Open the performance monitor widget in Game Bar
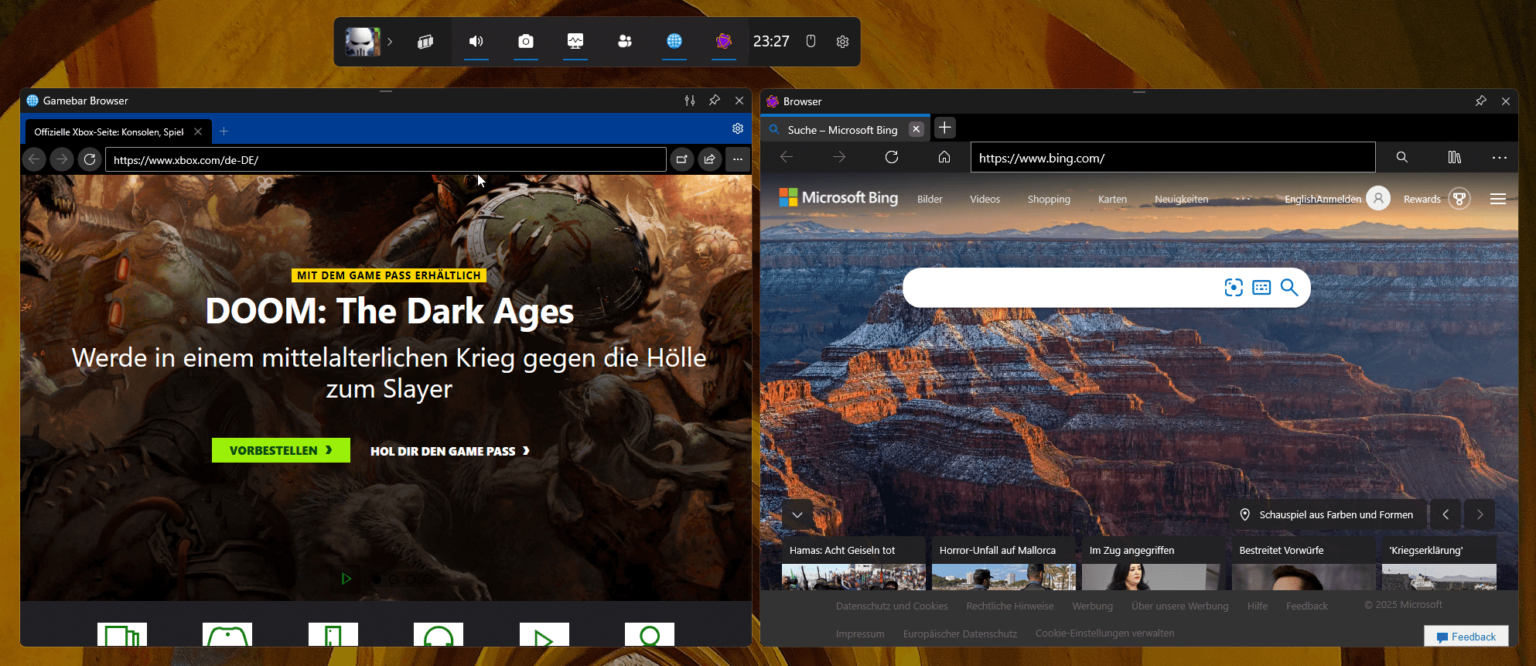1536x666 pixels. [574, 41]
